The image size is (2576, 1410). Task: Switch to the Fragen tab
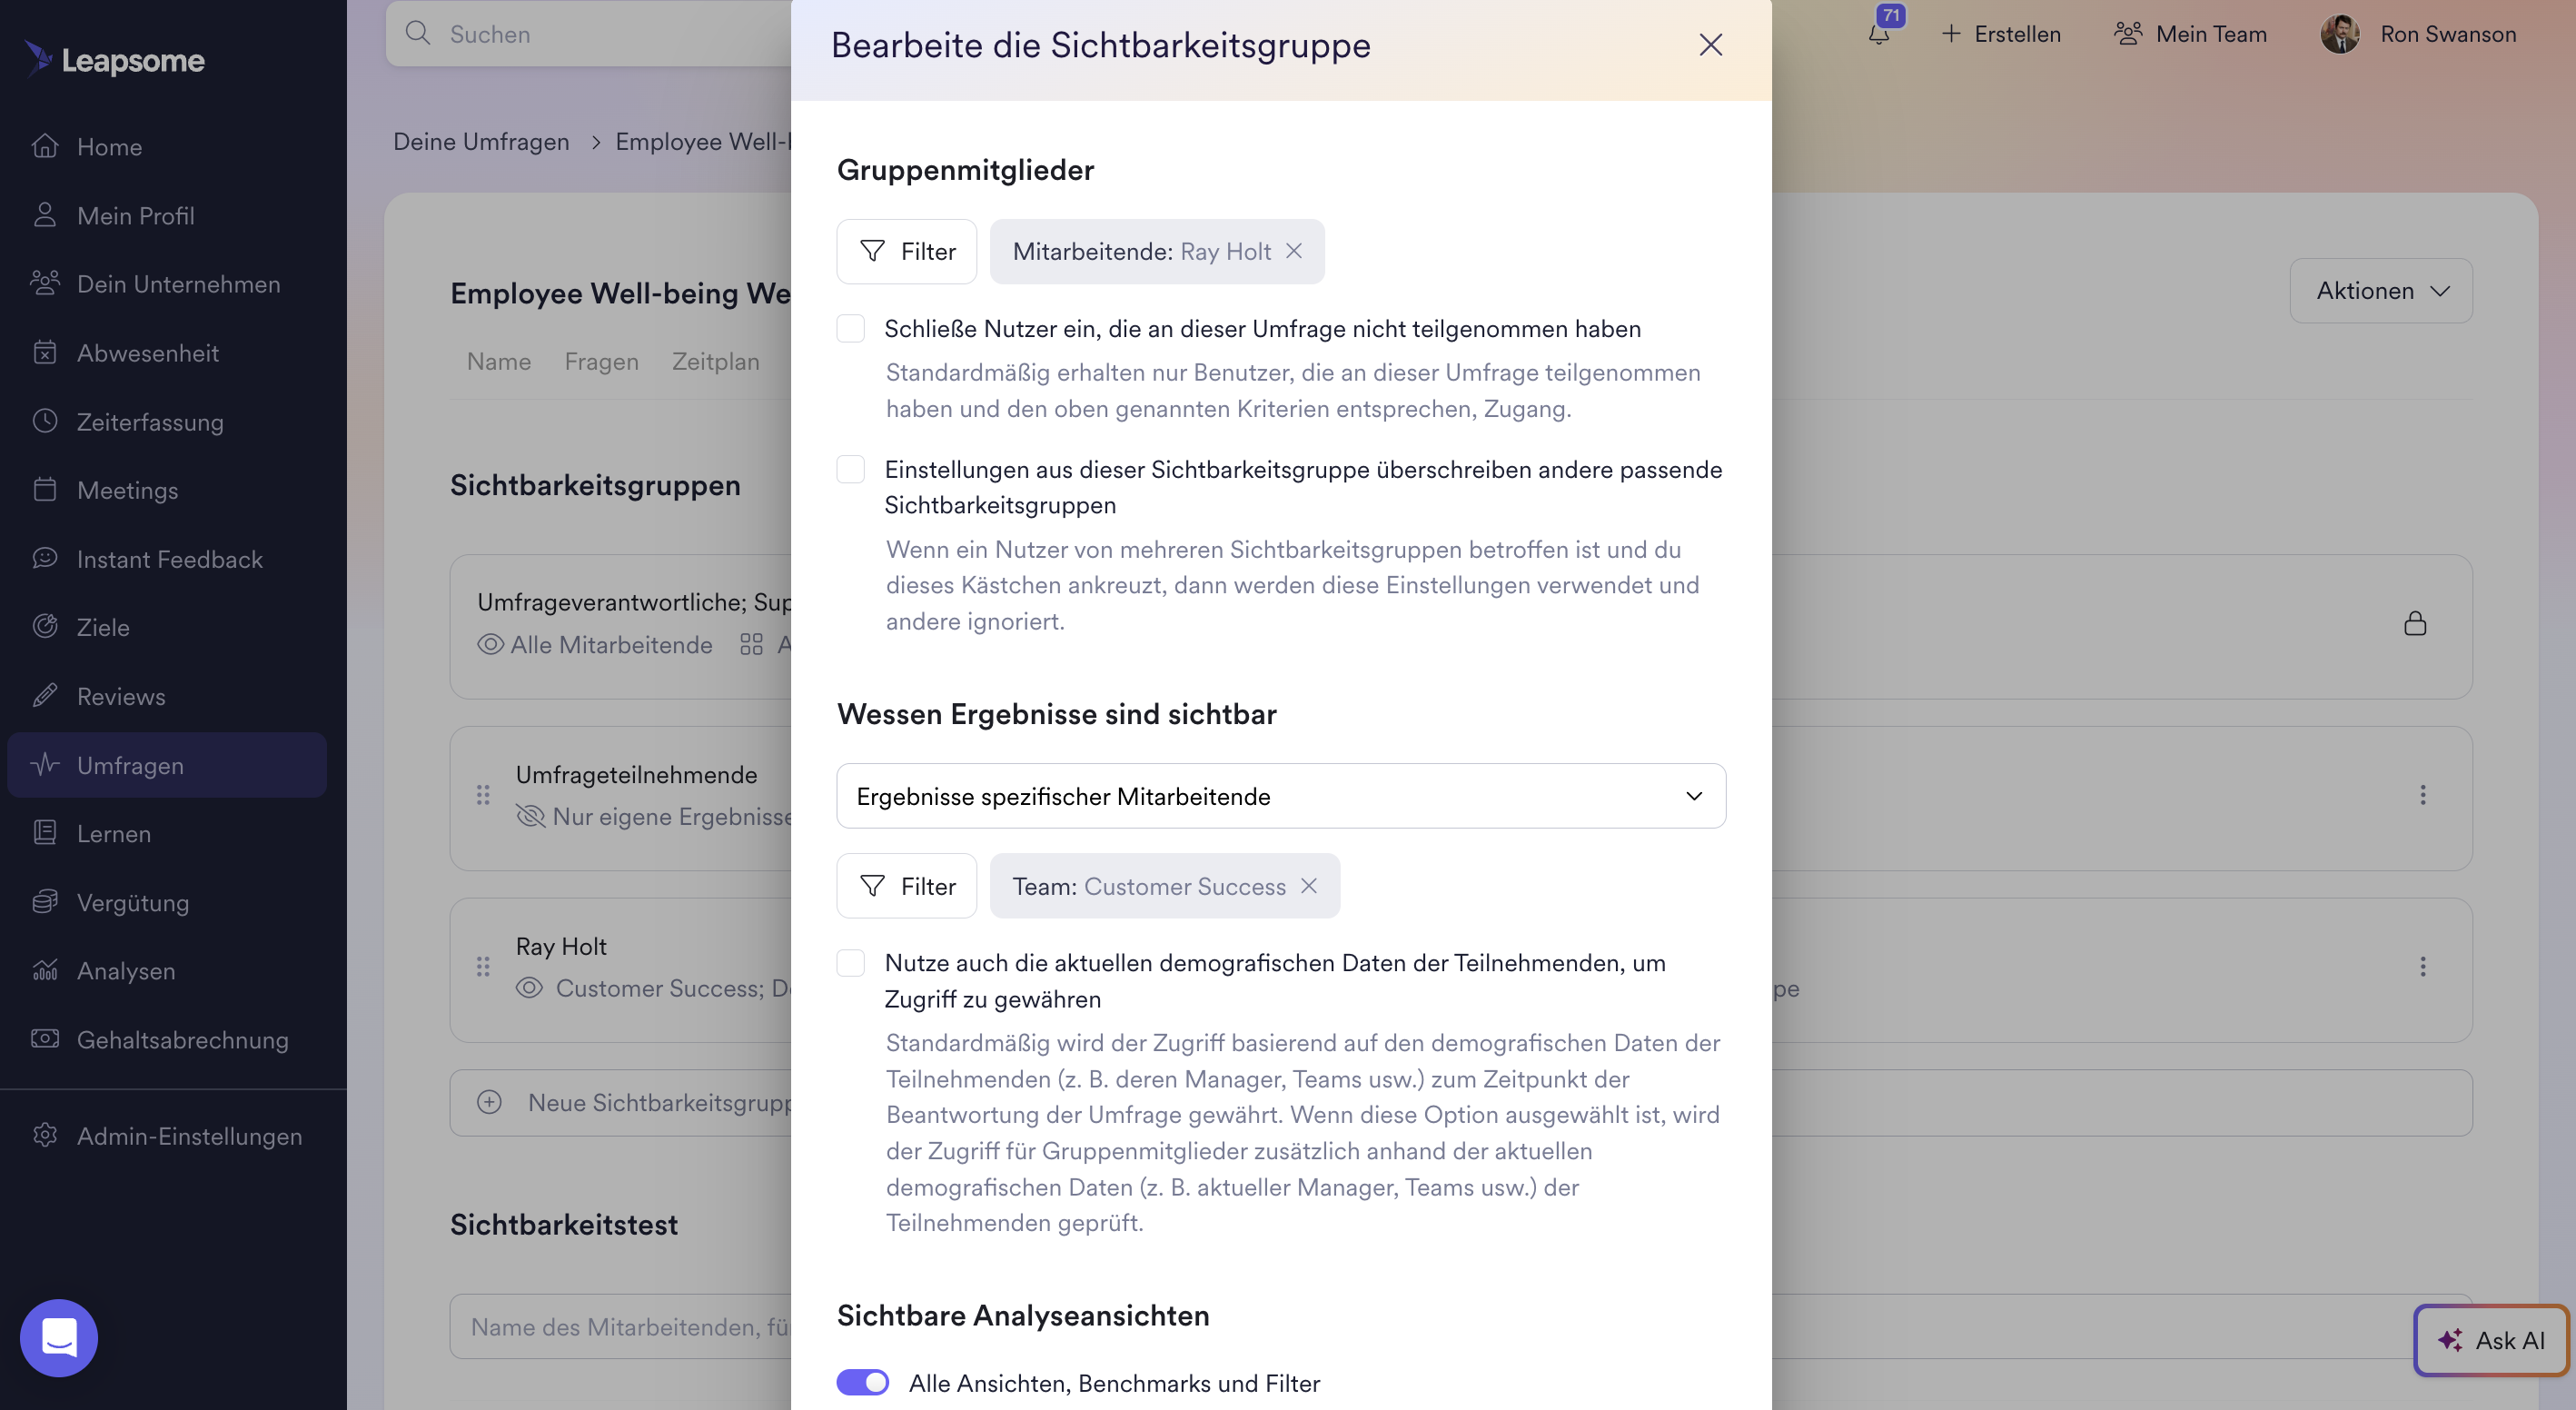[601, 362]
